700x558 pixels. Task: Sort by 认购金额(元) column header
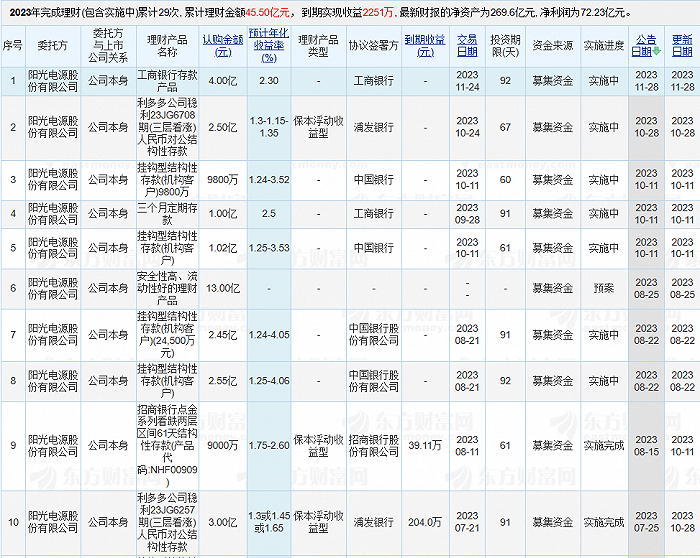point(223,46)
